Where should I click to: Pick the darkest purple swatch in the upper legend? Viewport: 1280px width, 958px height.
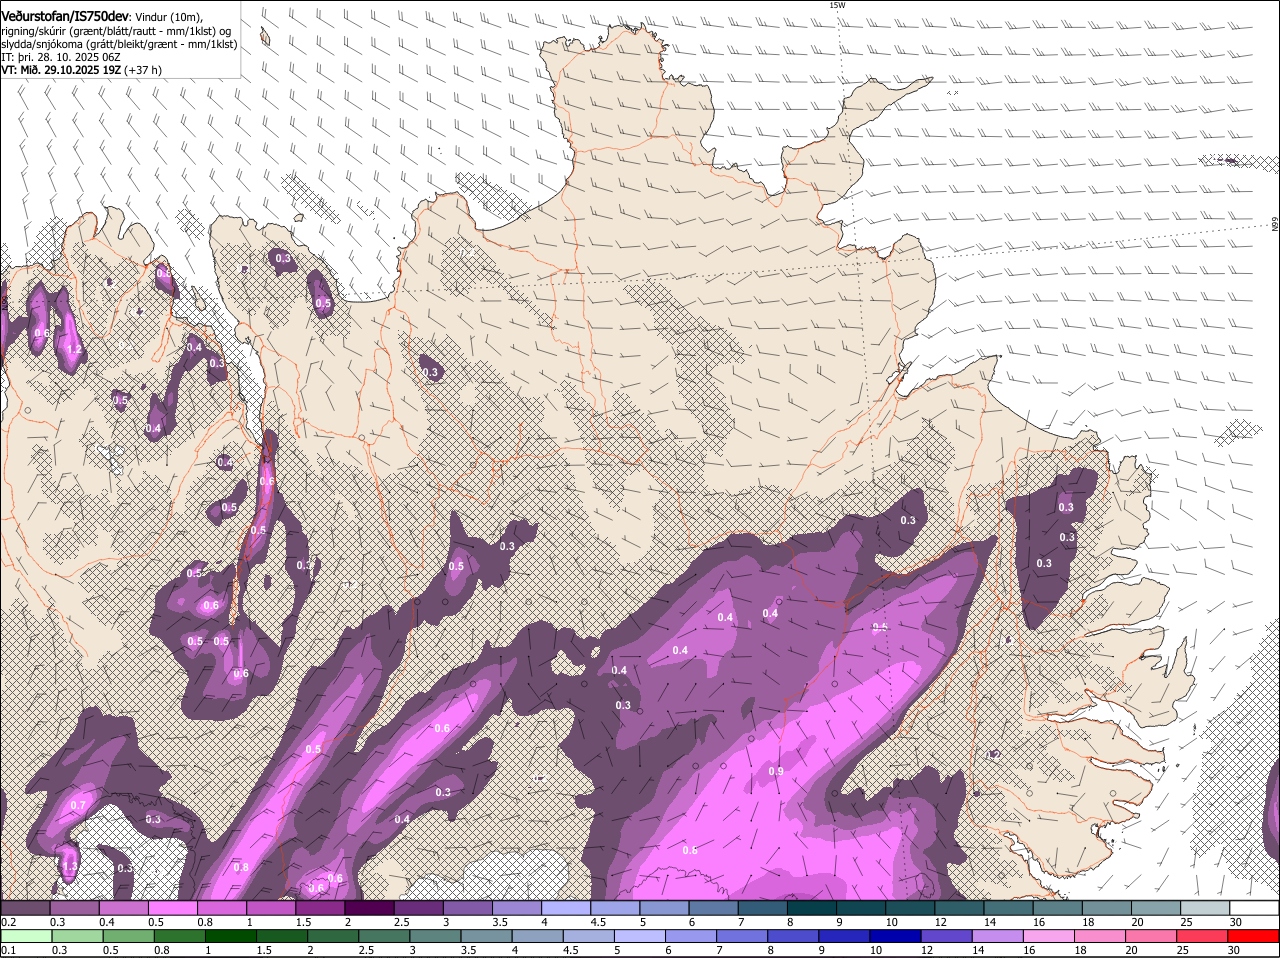368,908
